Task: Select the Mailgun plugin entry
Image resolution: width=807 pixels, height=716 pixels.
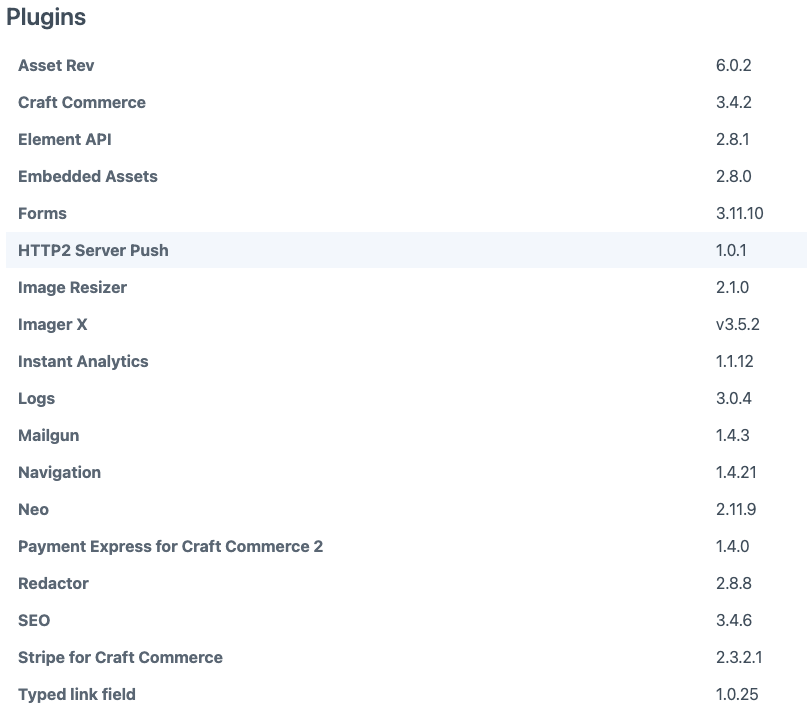Action: pyautogui.click(x=48, y=435)
